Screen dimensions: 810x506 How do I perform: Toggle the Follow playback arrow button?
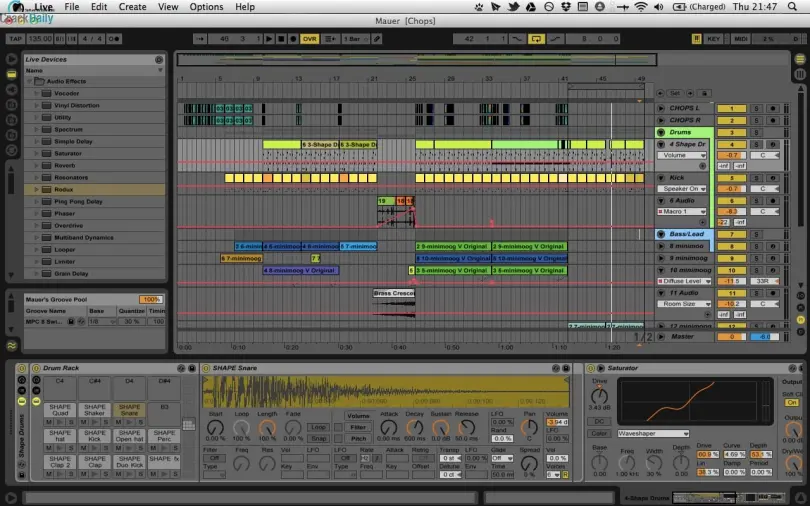200,39
